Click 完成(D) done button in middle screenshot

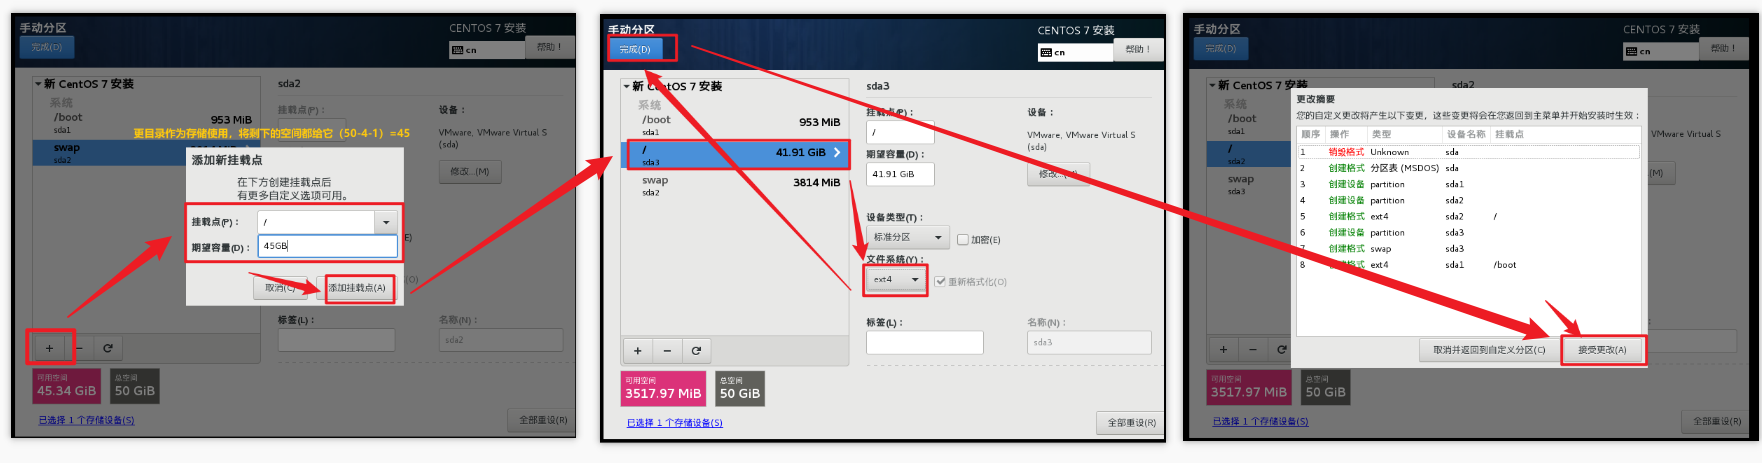(x=635, y=49)
